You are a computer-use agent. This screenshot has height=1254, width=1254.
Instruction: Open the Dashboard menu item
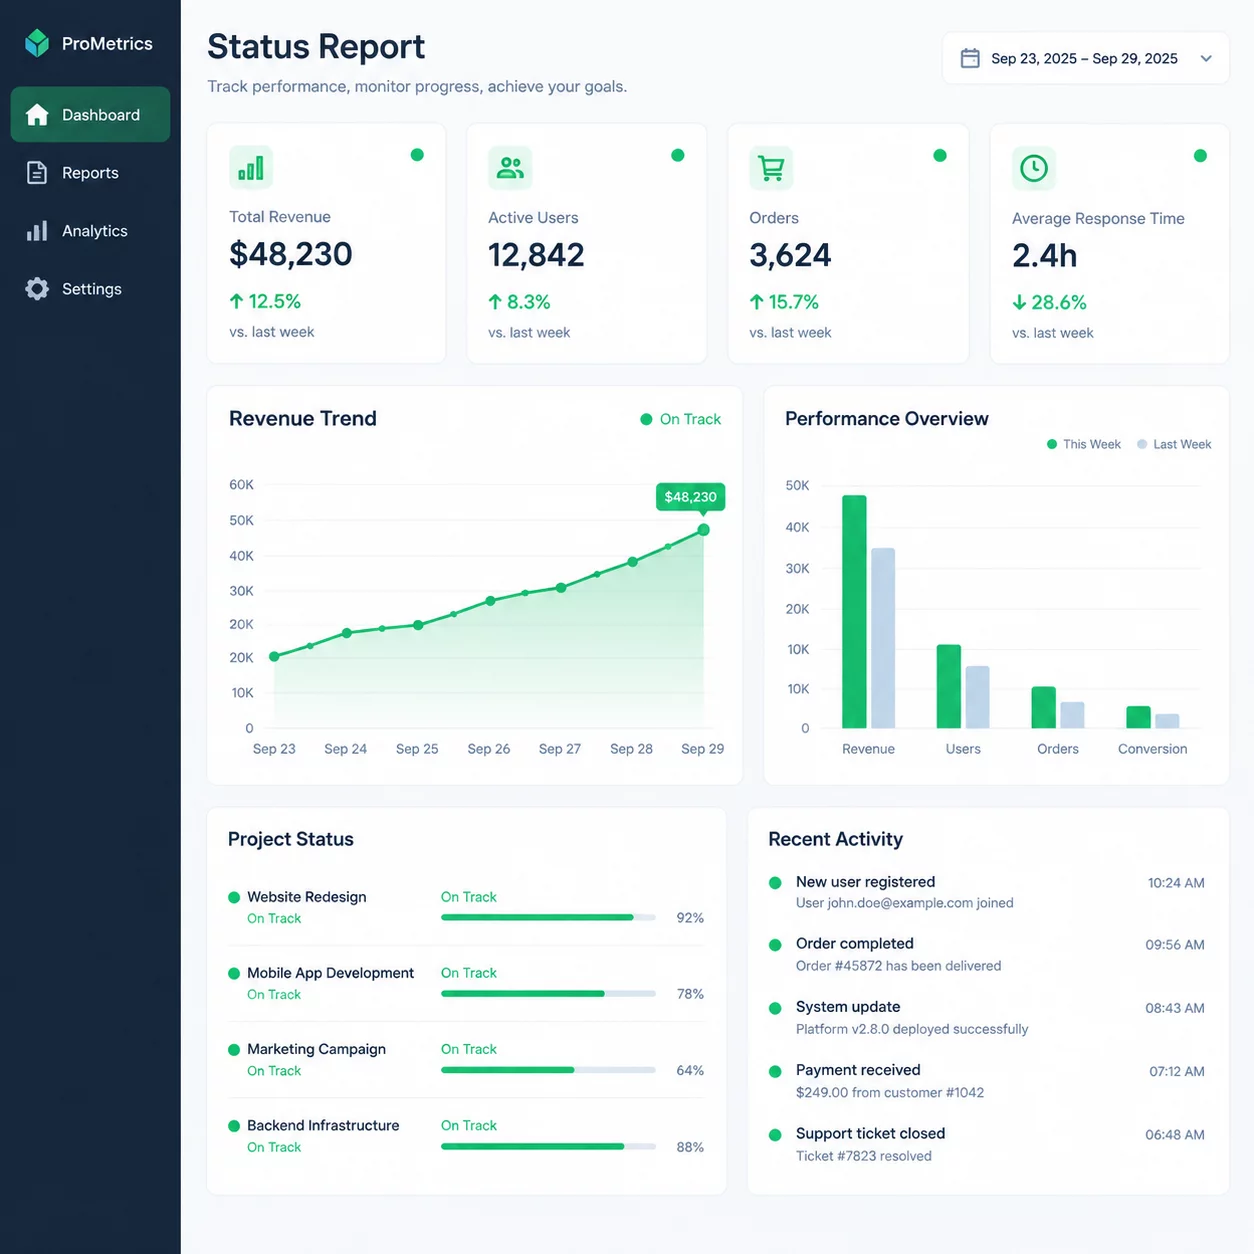90,114
